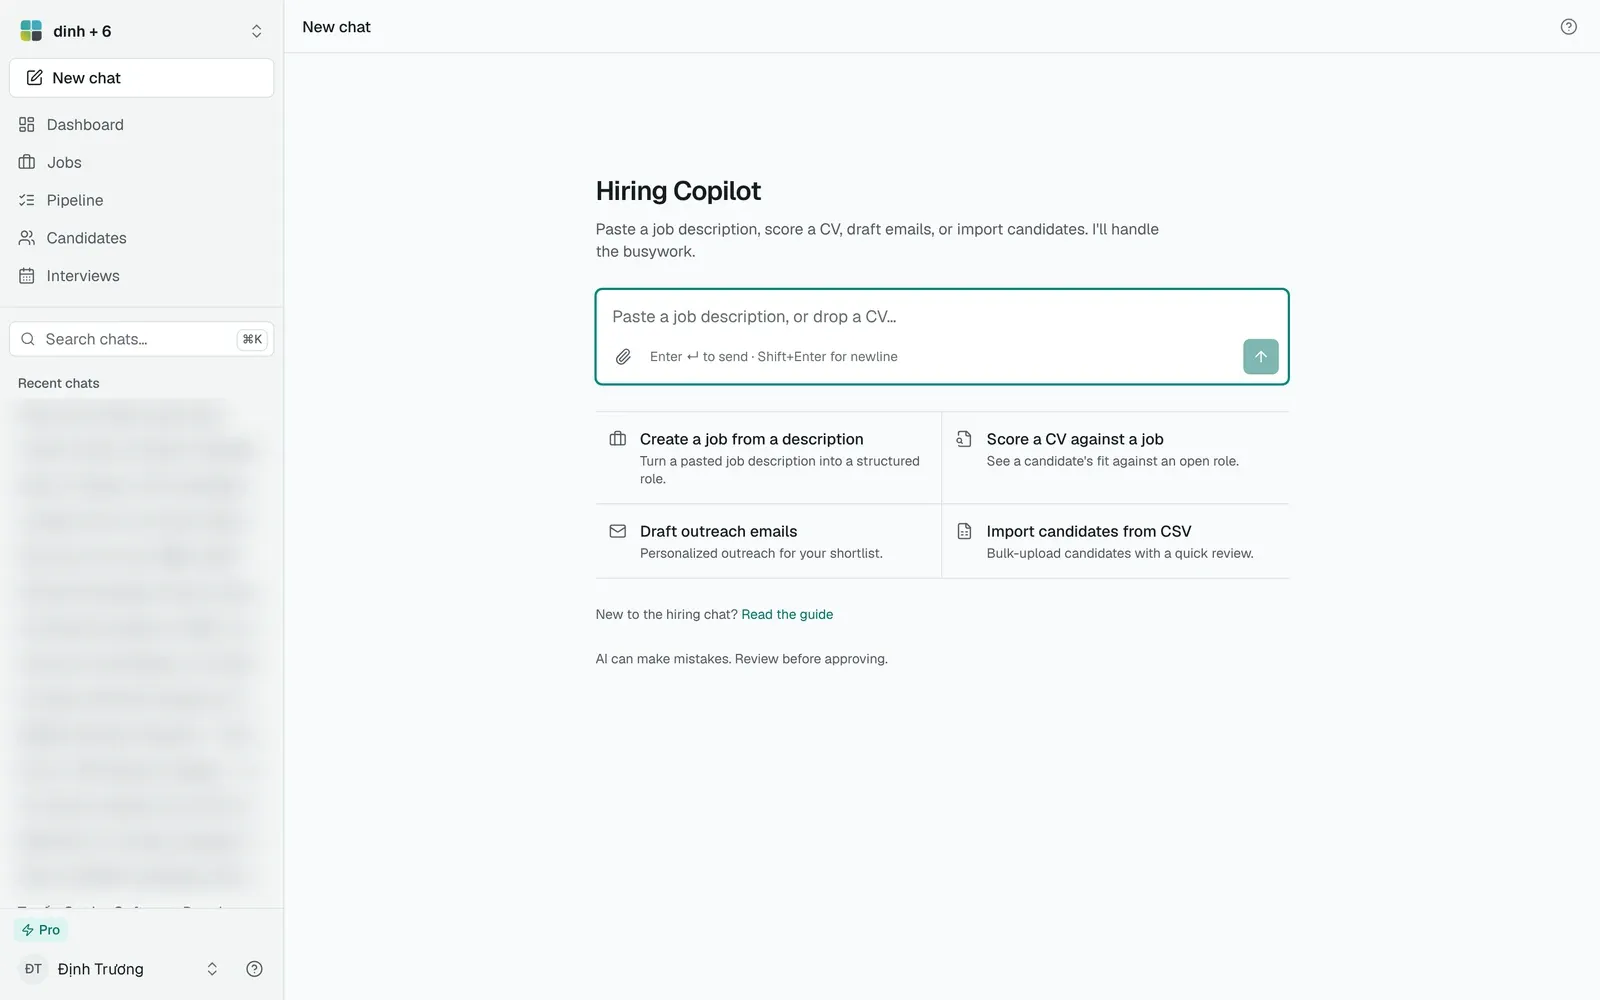Click the Dashboard grid icon
This screenshot has width=1600, height=1000.
click(27, 125)
